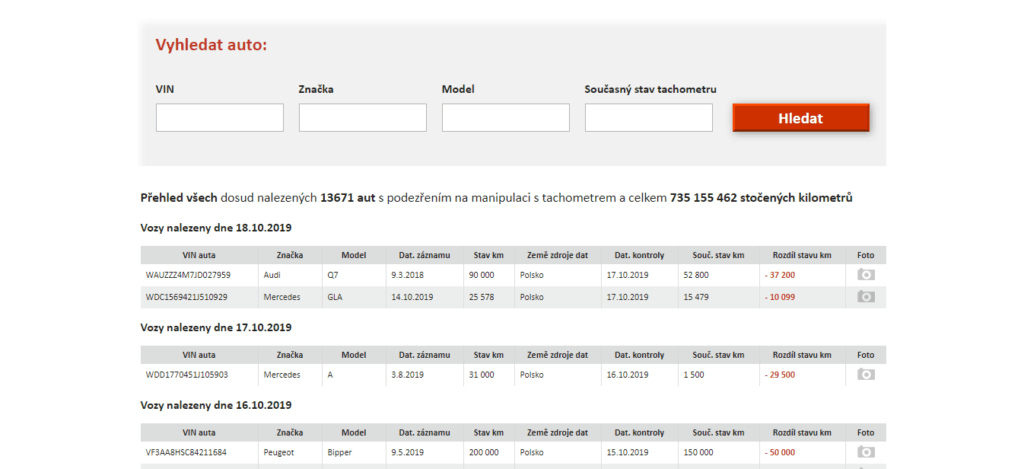
Task: Click the Vyhledat auto heading
Action: [212, 45]
